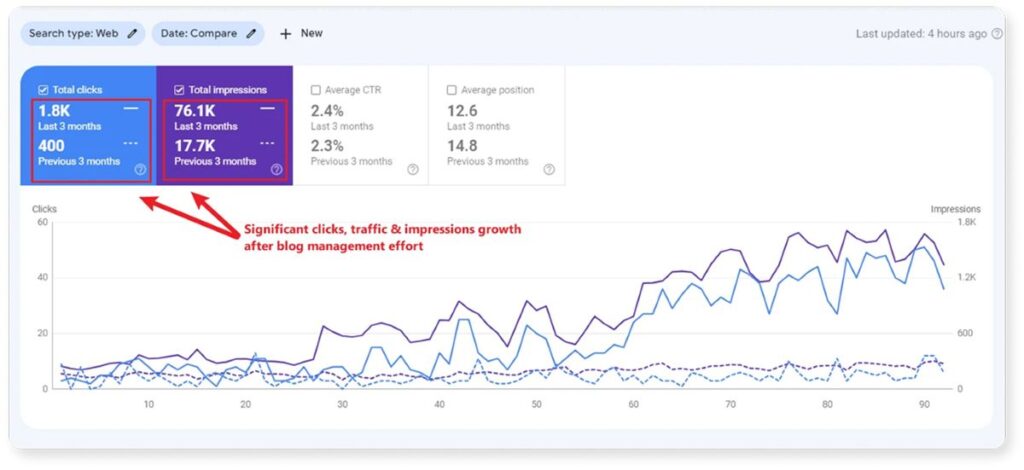This screenshot has width=1024, height=470.
Task: Select the Average CTR metric card
Action: coord(360,126)
